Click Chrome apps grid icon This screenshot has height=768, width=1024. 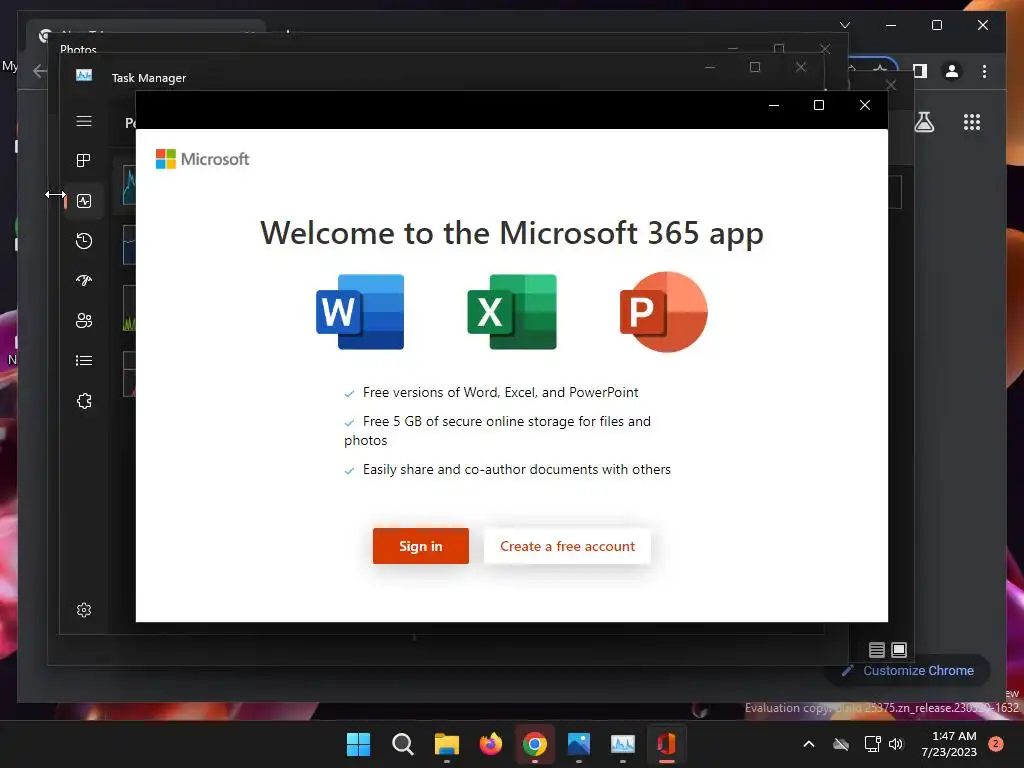pyautogui.click(x=972, y=122)
